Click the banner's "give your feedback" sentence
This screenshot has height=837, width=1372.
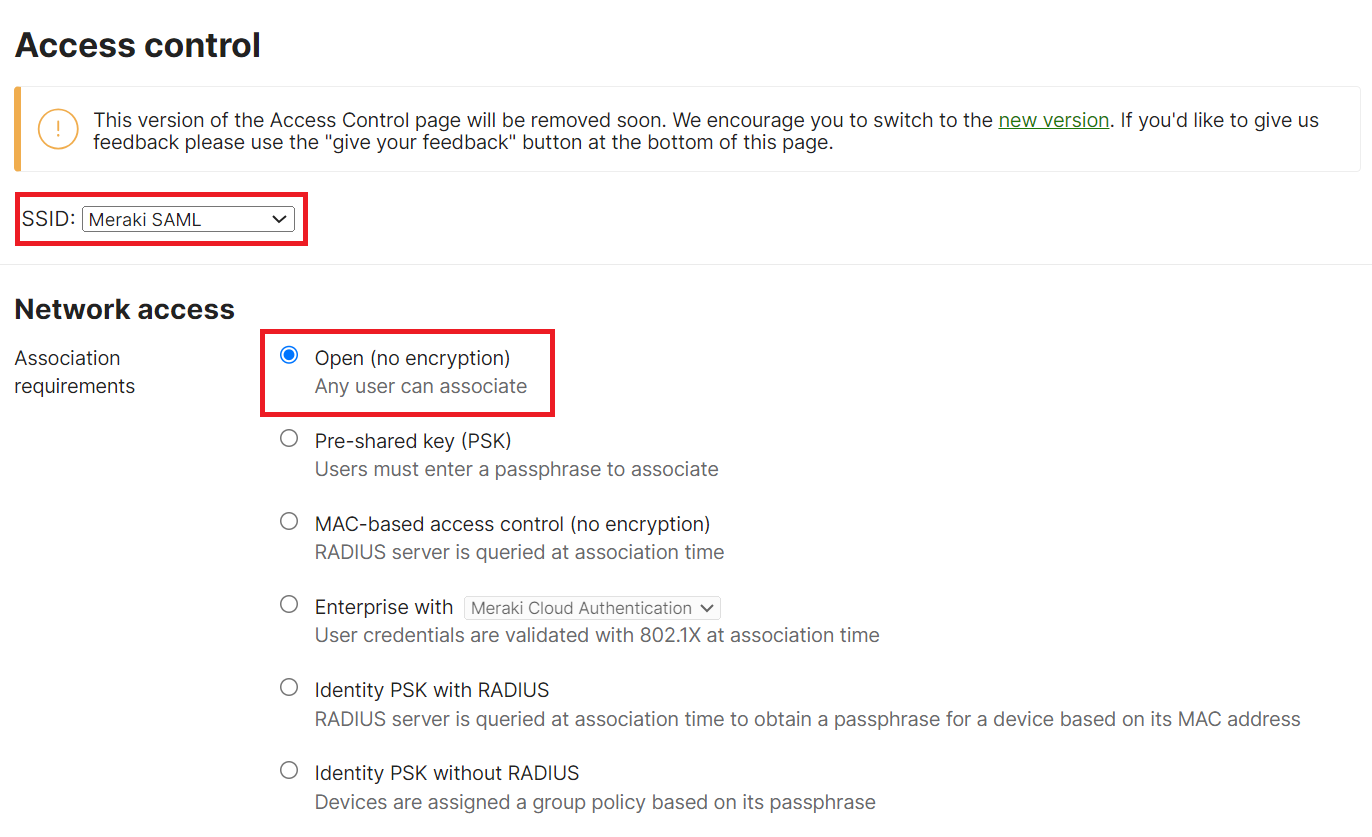coord(463,142)
